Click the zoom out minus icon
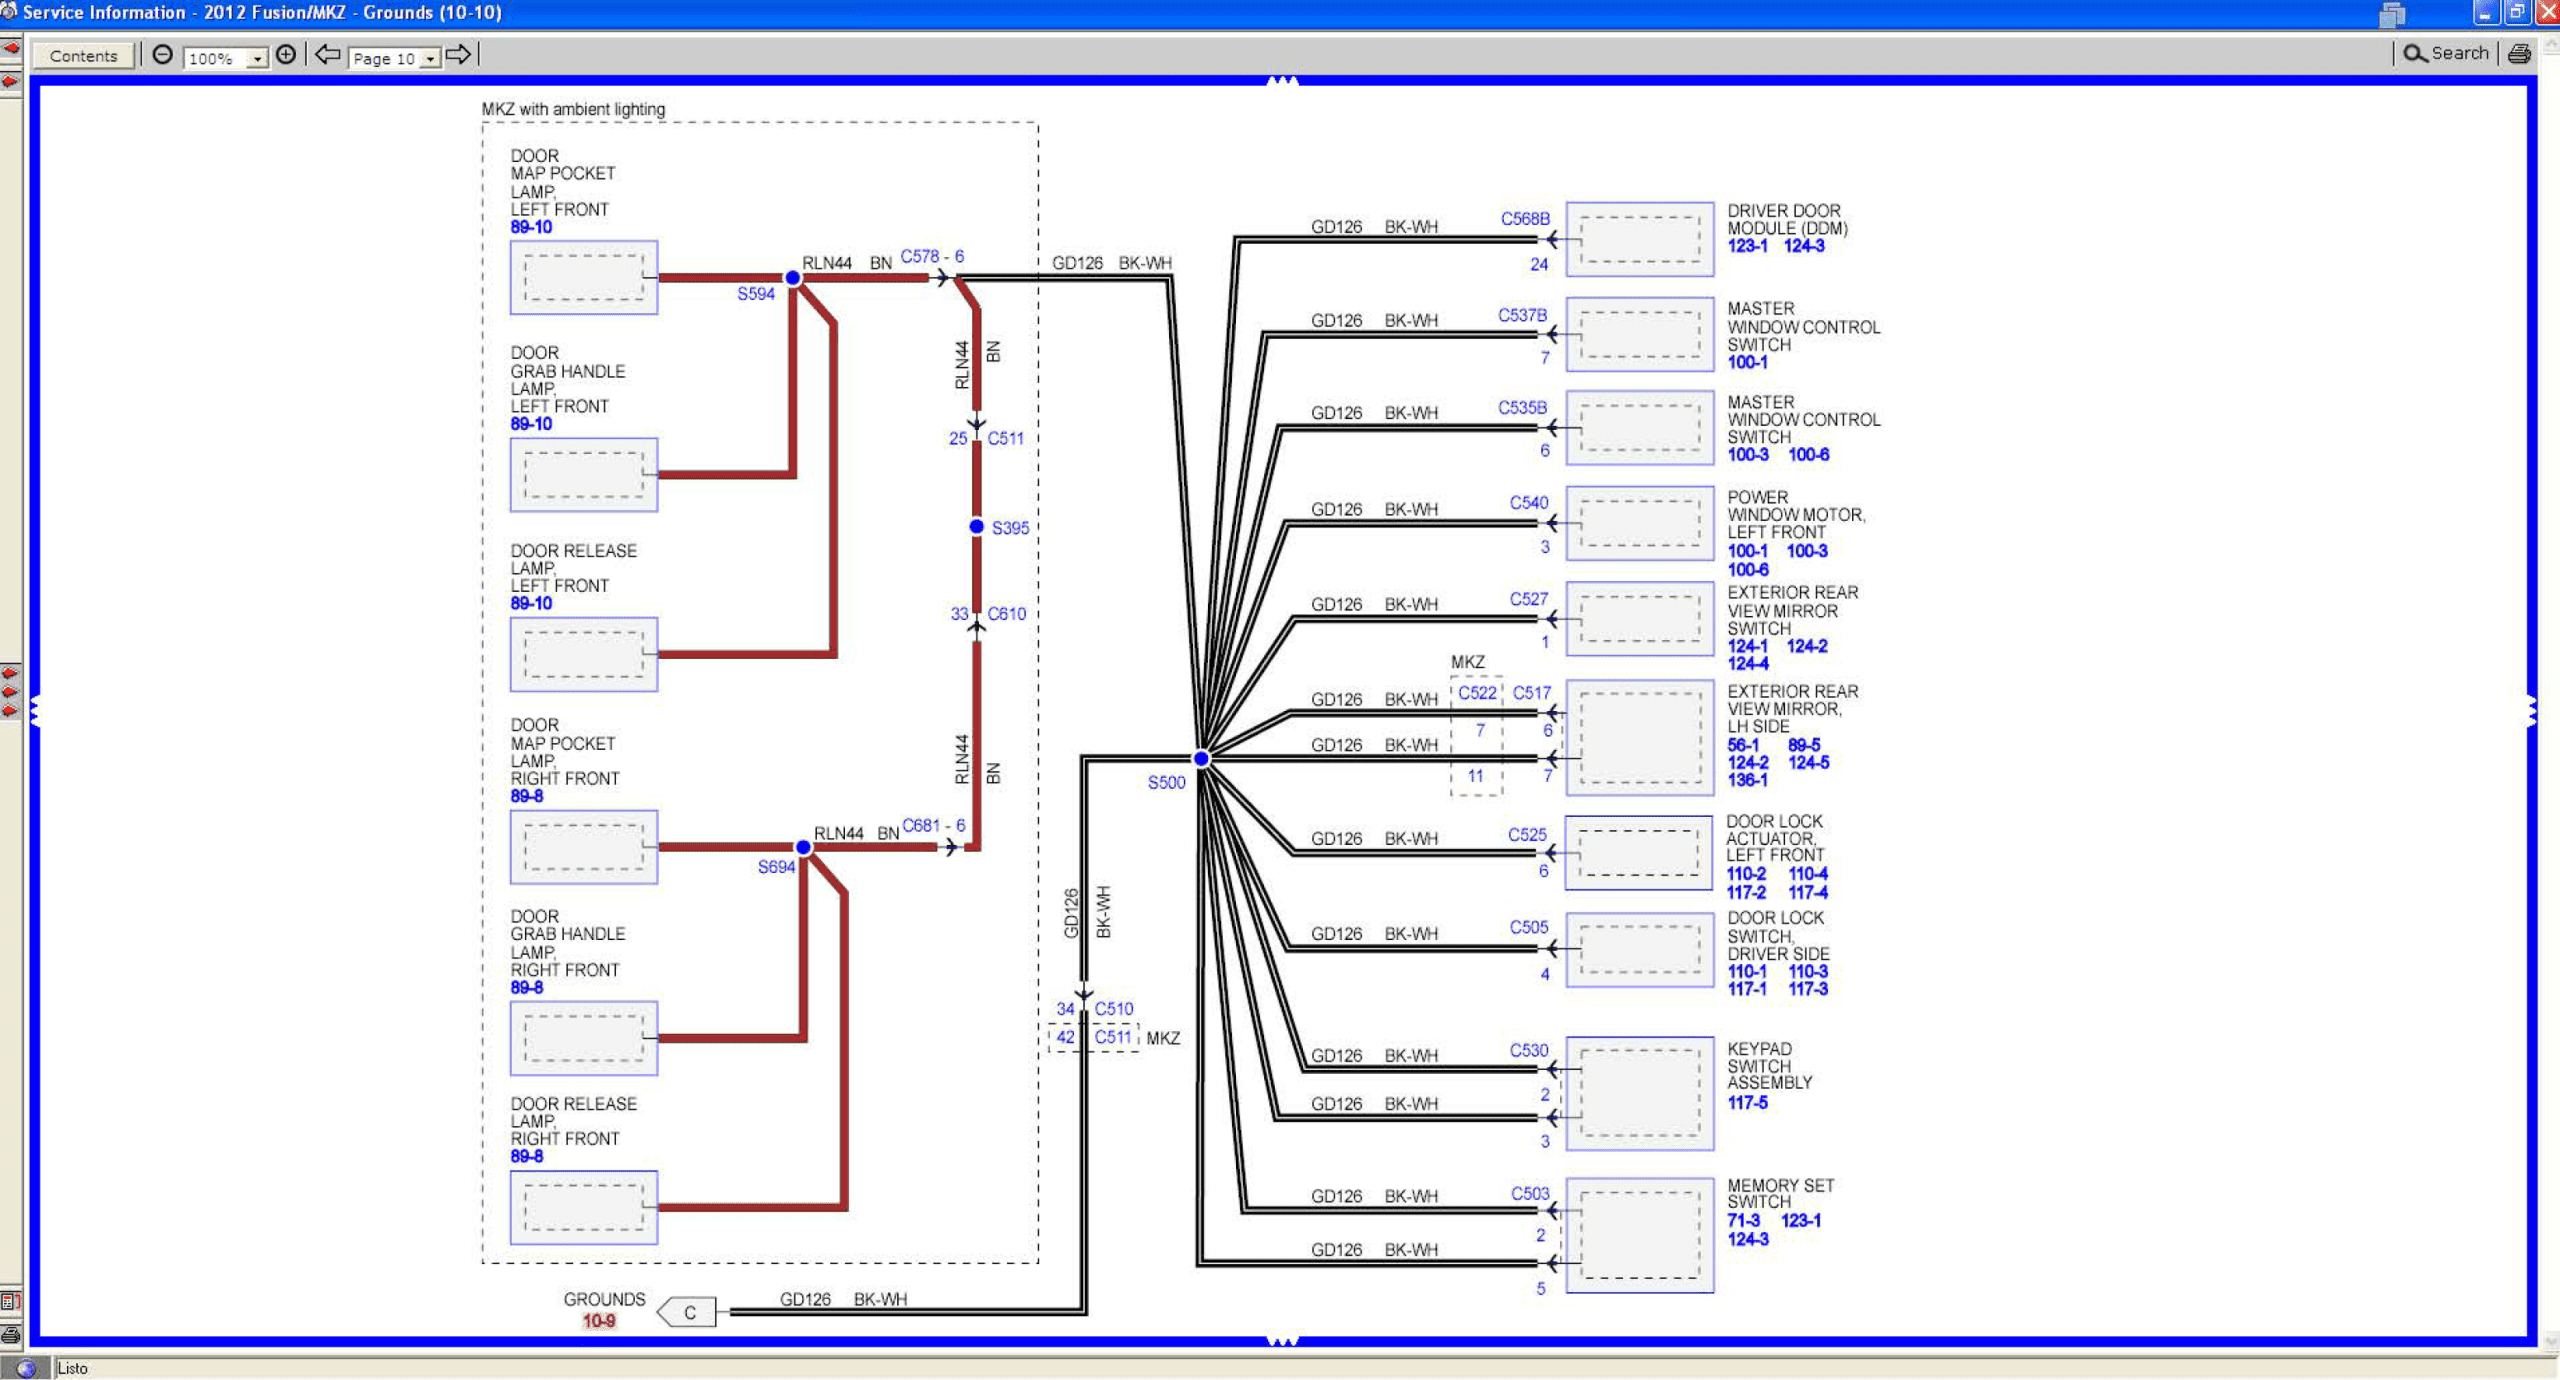 162,55
